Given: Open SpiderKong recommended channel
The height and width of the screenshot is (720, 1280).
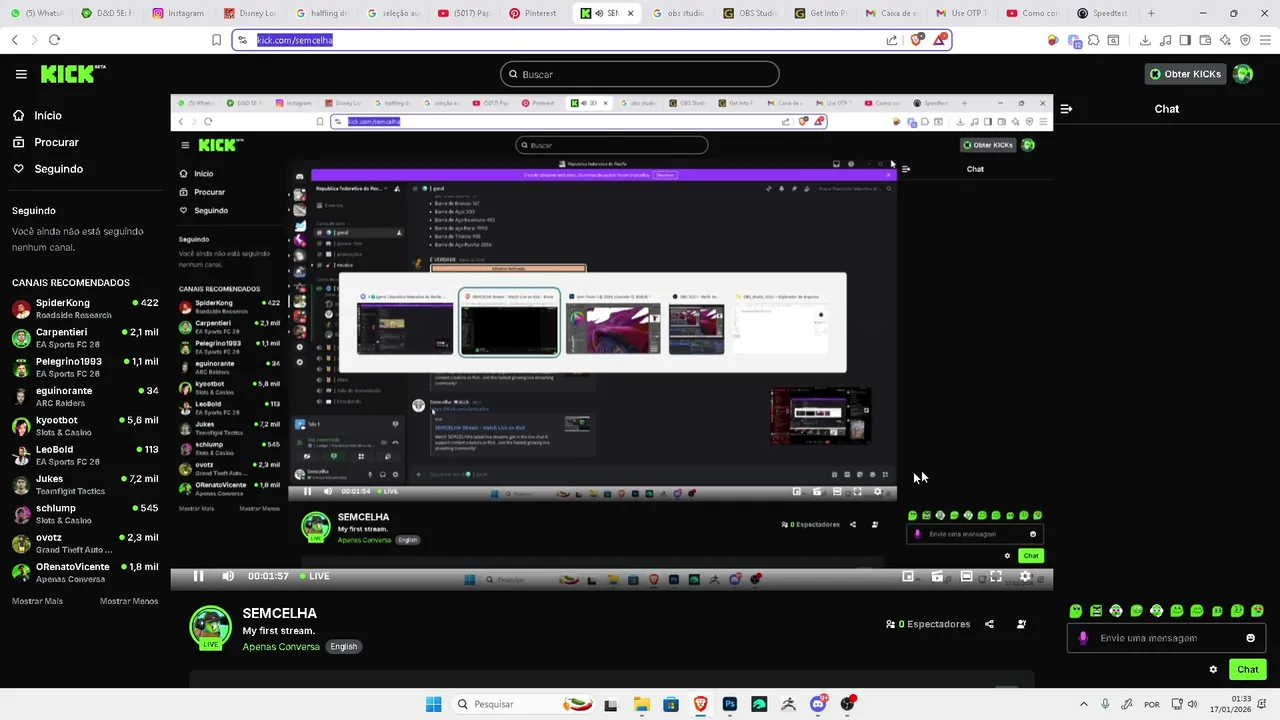Looking at the screenshot, I should click(85, 308).
